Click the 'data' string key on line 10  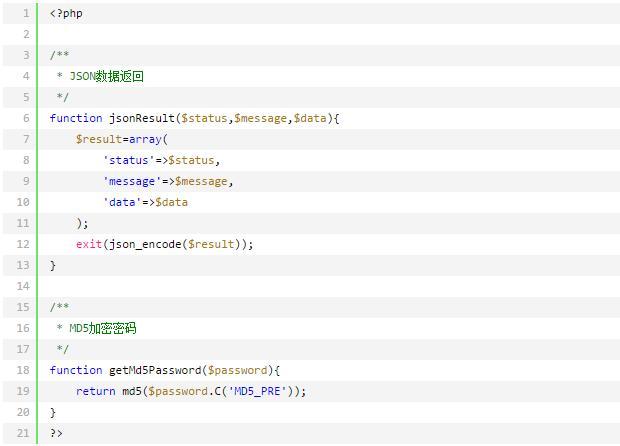tap(122, 202)
